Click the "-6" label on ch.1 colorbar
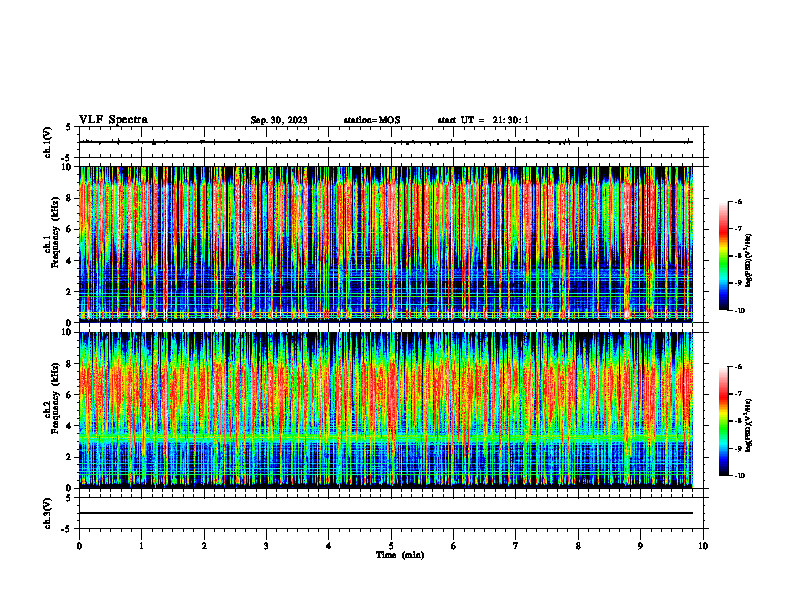This screenshot has width=792, height=612. pyautogui.click(x=738, y=201)
